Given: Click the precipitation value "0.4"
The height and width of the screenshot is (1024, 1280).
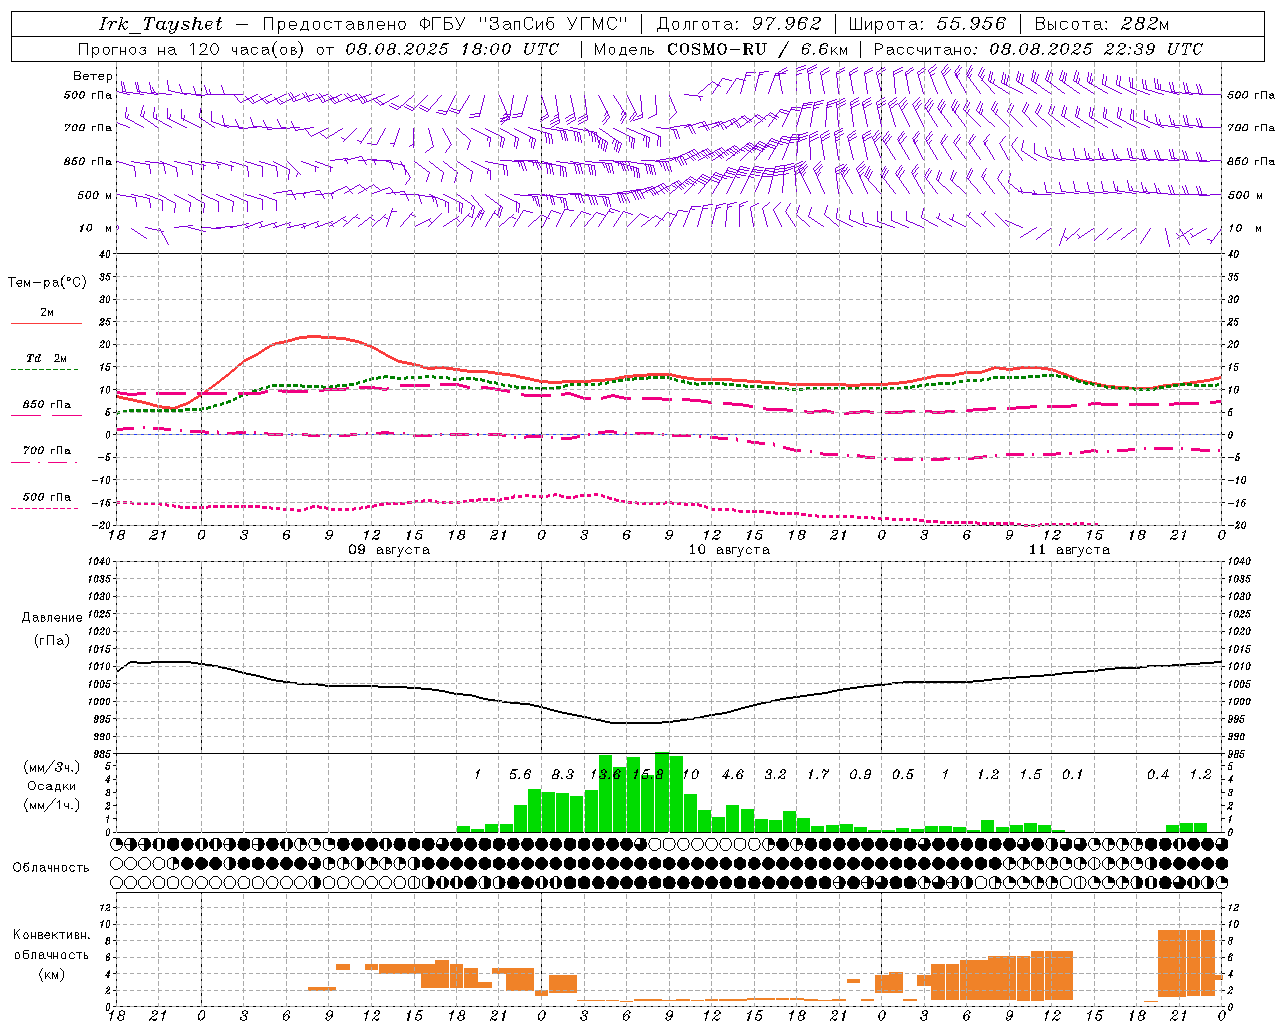Looking at the screenshot, I should coord(1158,775).
